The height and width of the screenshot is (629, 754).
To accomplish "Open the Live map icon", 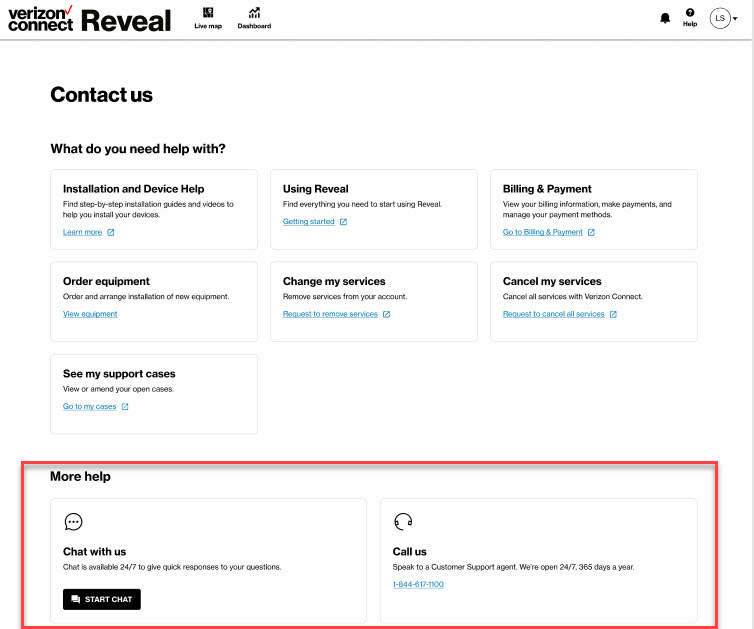I will pyautogui.click(x=208, y=13).
